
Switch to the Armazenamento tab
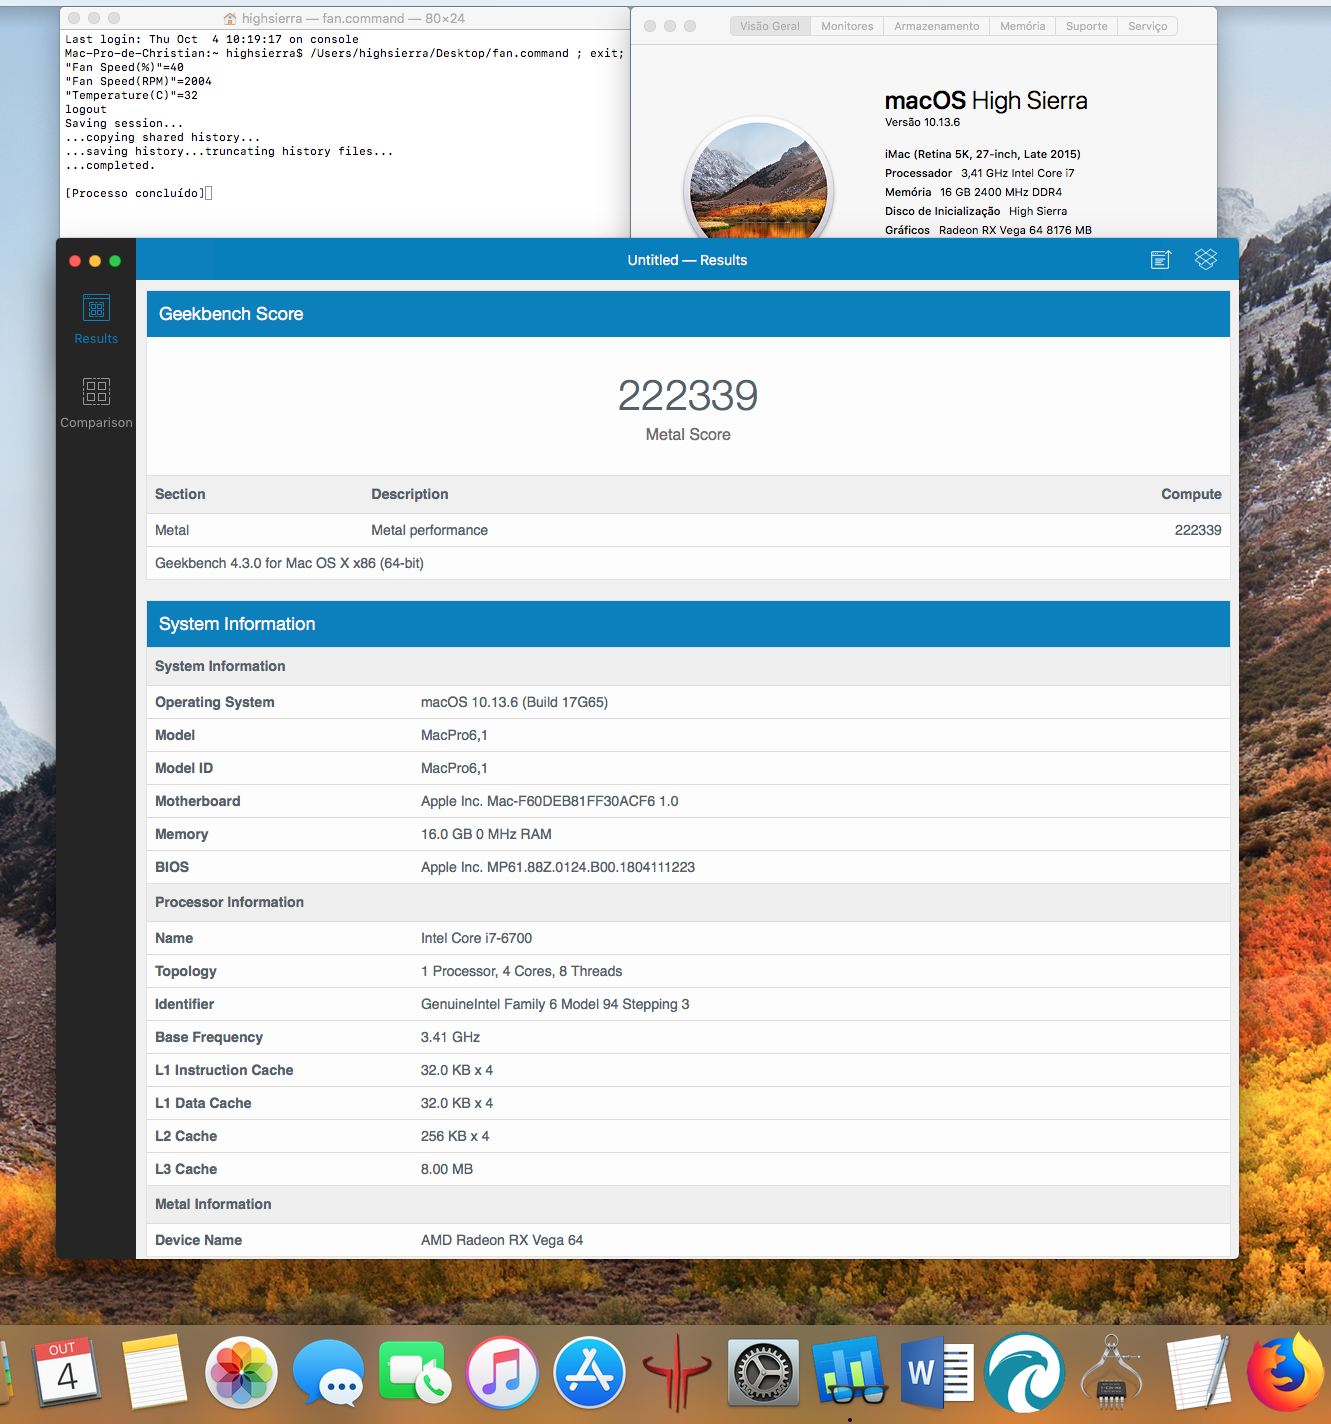[937, 26]
